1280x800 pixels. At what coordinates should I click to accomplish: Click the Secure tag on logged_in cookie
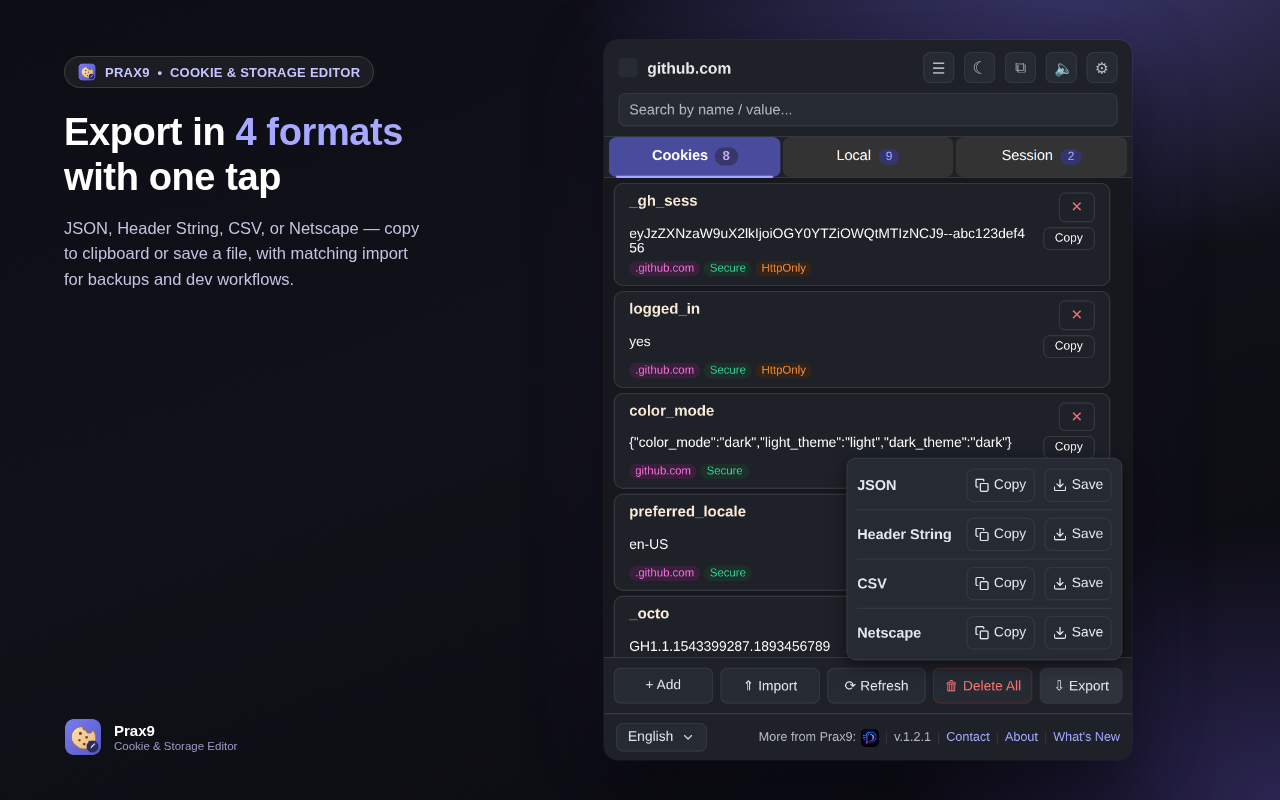click(728, 370)
